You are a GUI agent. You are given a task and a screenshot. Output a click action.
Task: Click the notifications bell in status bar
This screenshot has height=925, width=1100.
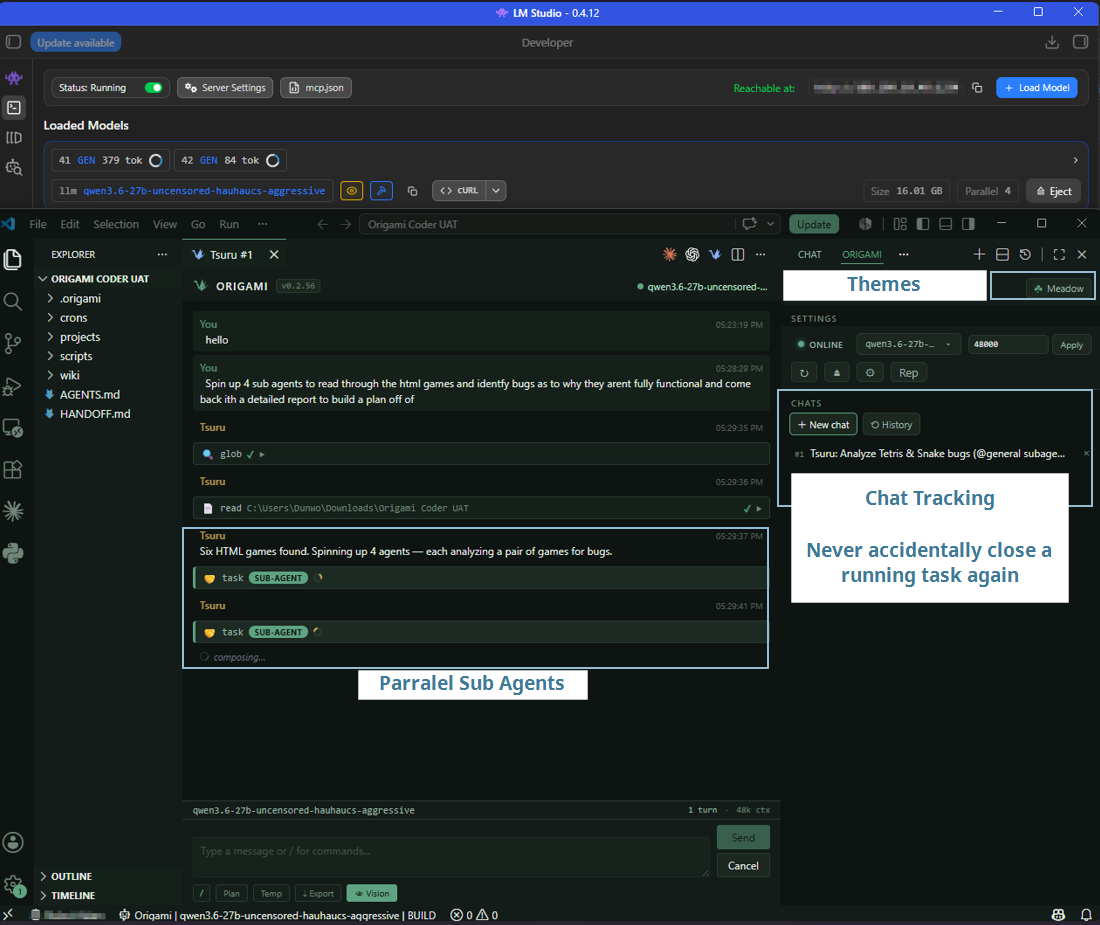[1086, 915]
